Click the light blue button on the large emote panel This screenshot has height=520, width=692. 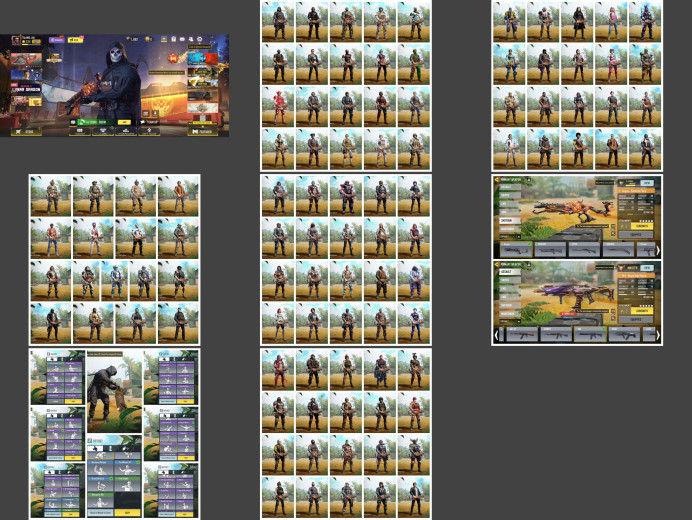(100, 512)
